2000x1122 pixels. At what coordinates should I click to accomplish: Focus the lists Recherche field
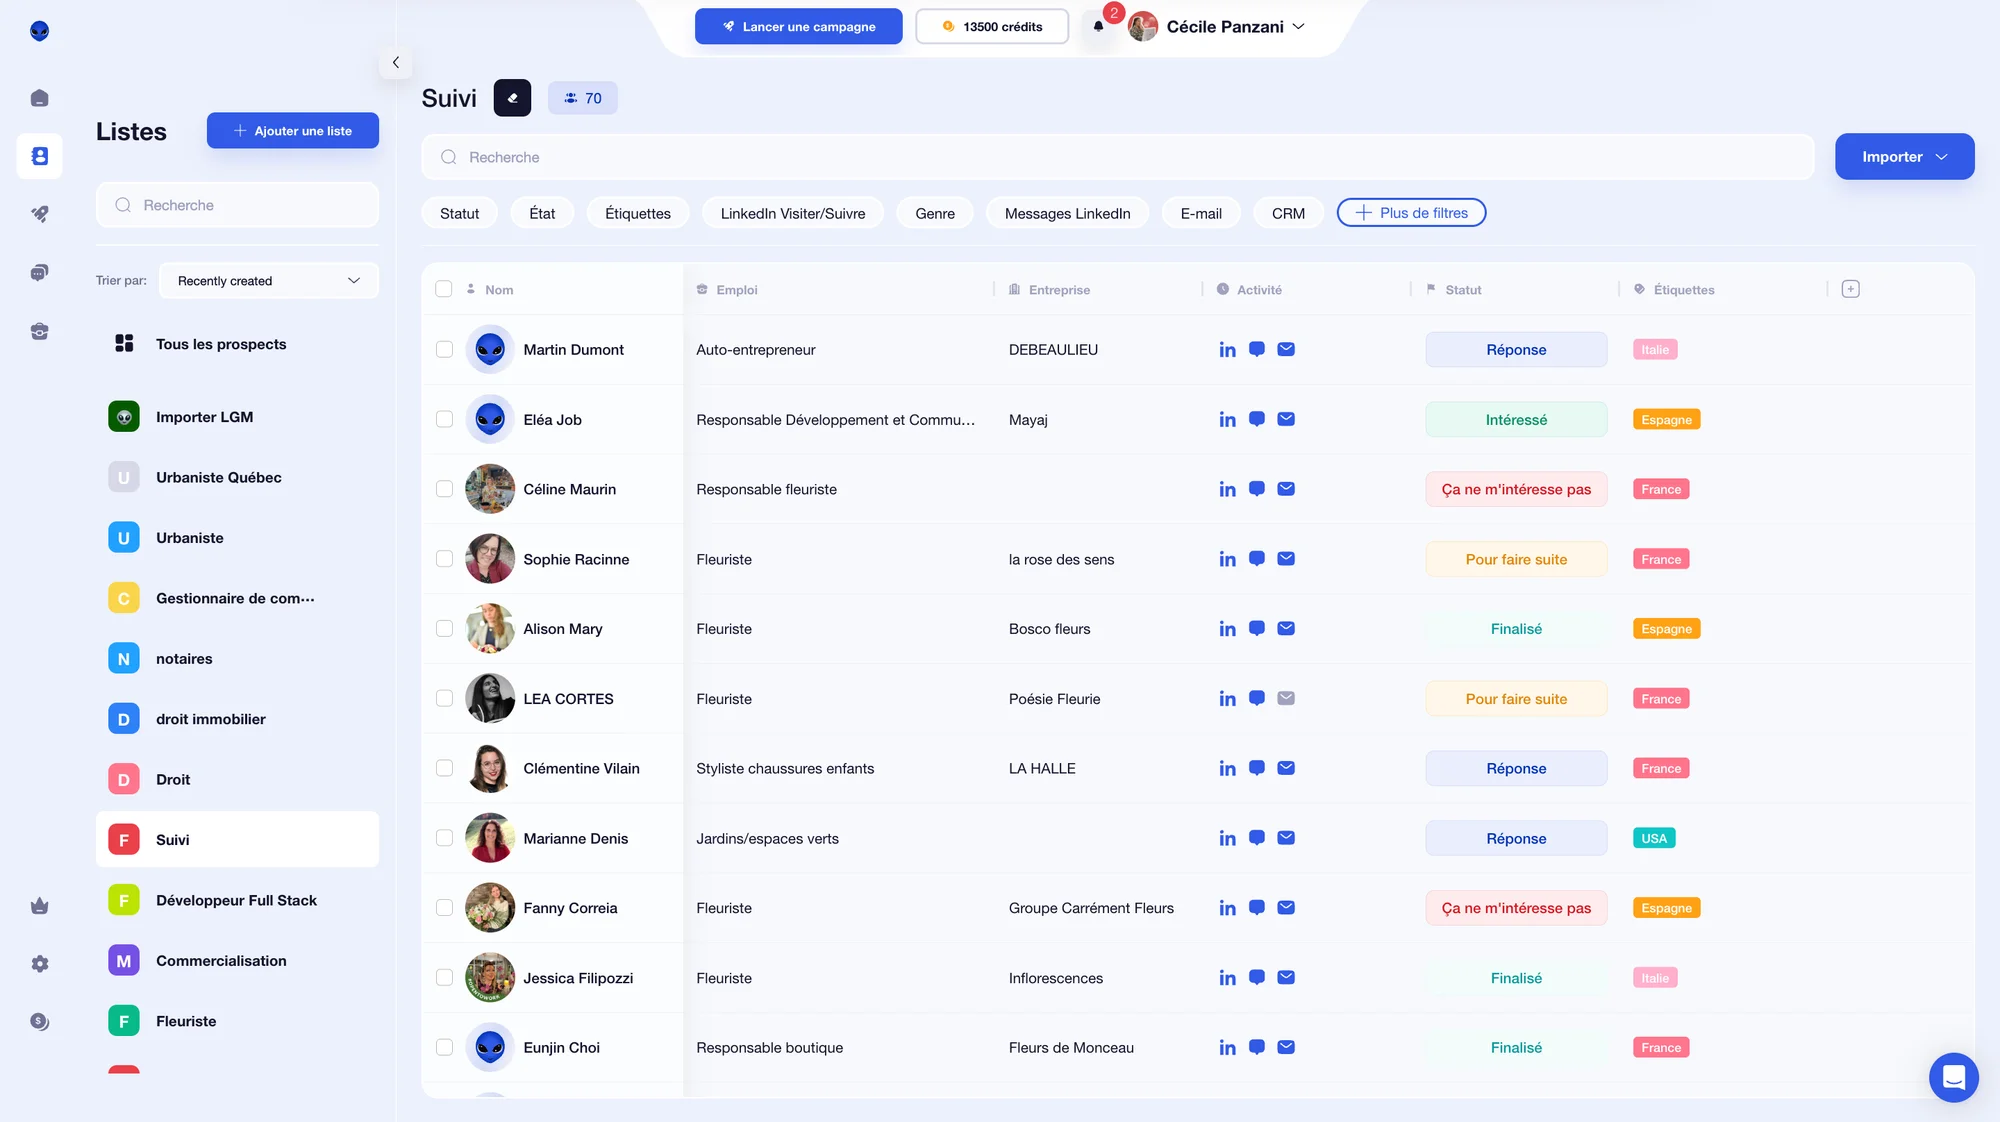(x=237, y=205)
